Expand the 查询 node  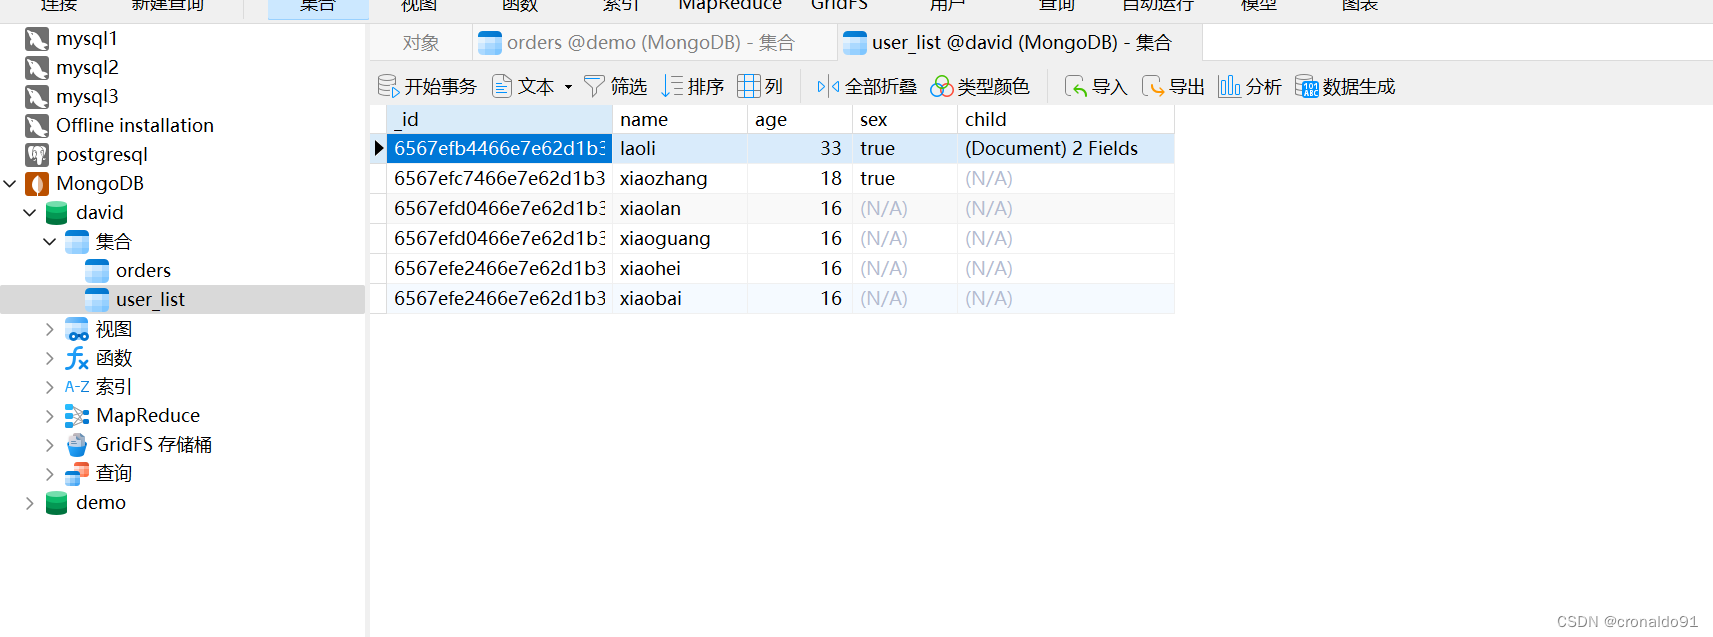tap(50, 474)
